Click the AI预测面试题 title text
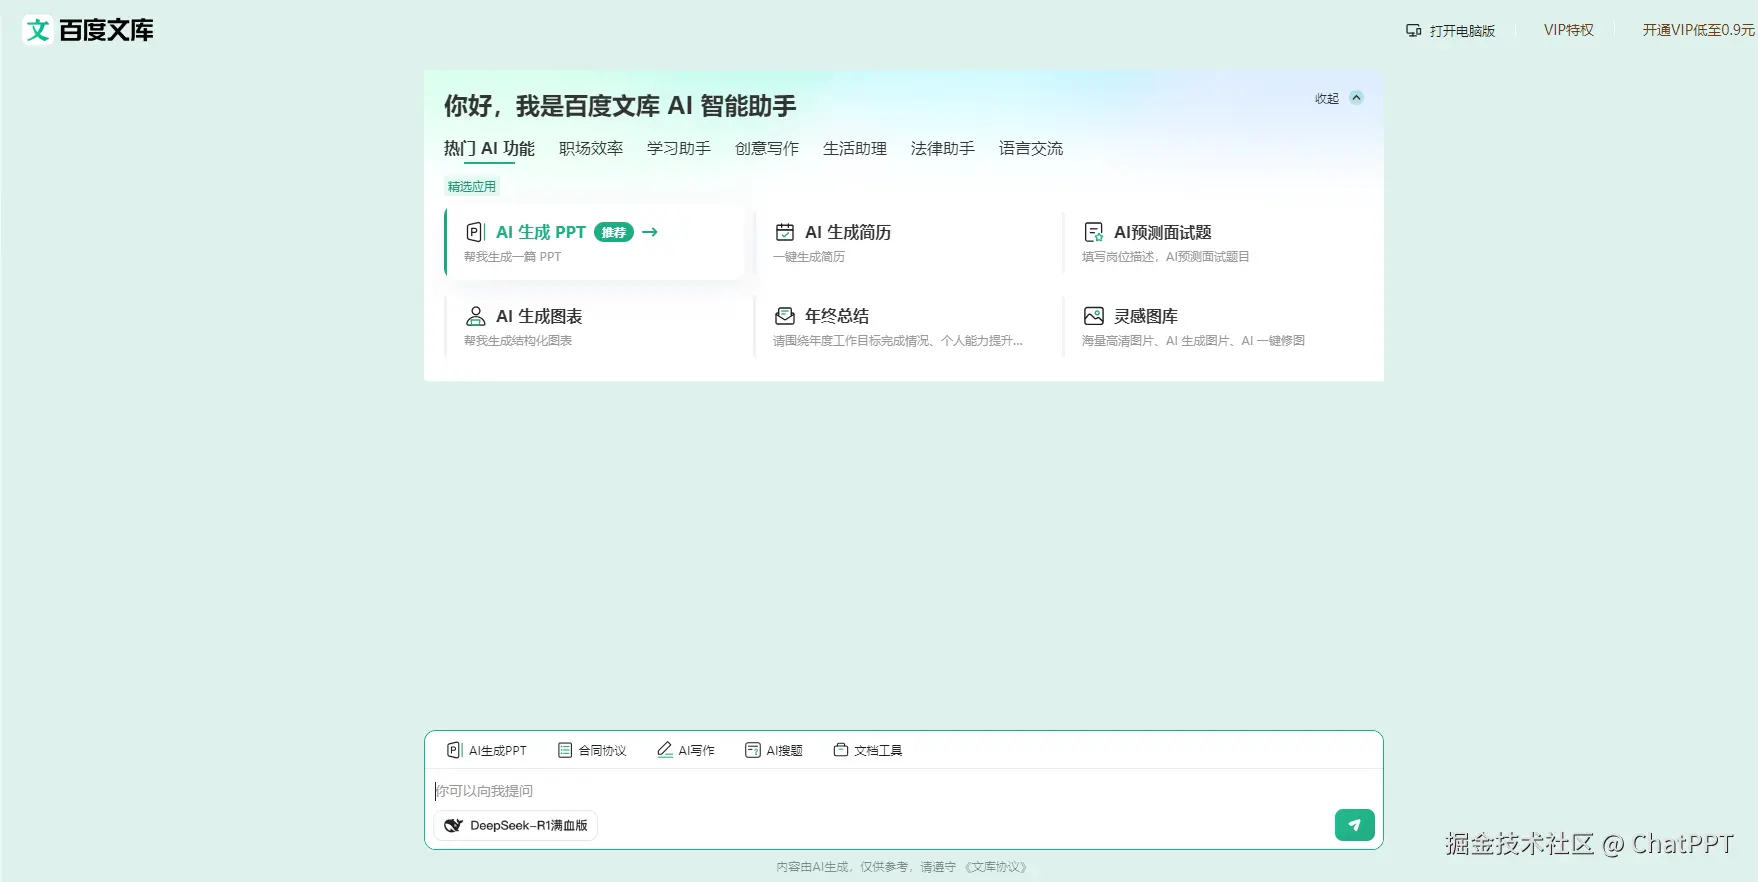 (x=1163, y=232)
